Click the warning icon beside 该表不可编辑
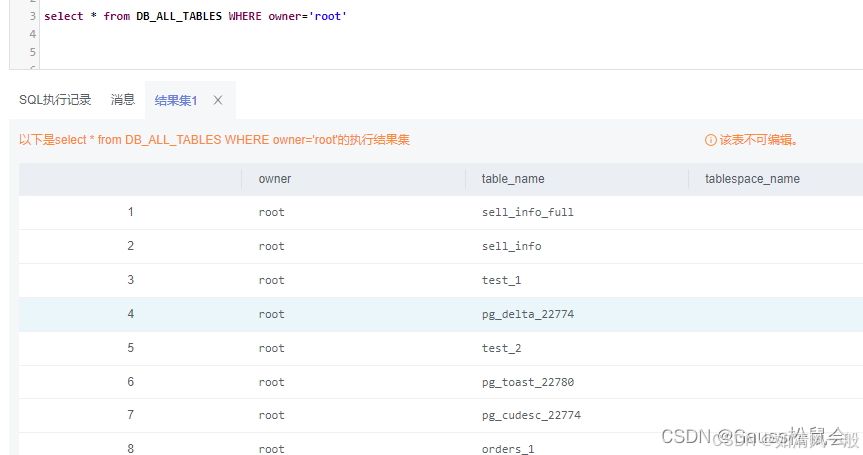This screenshot has width=863, height=455. (x=711, y=140)
